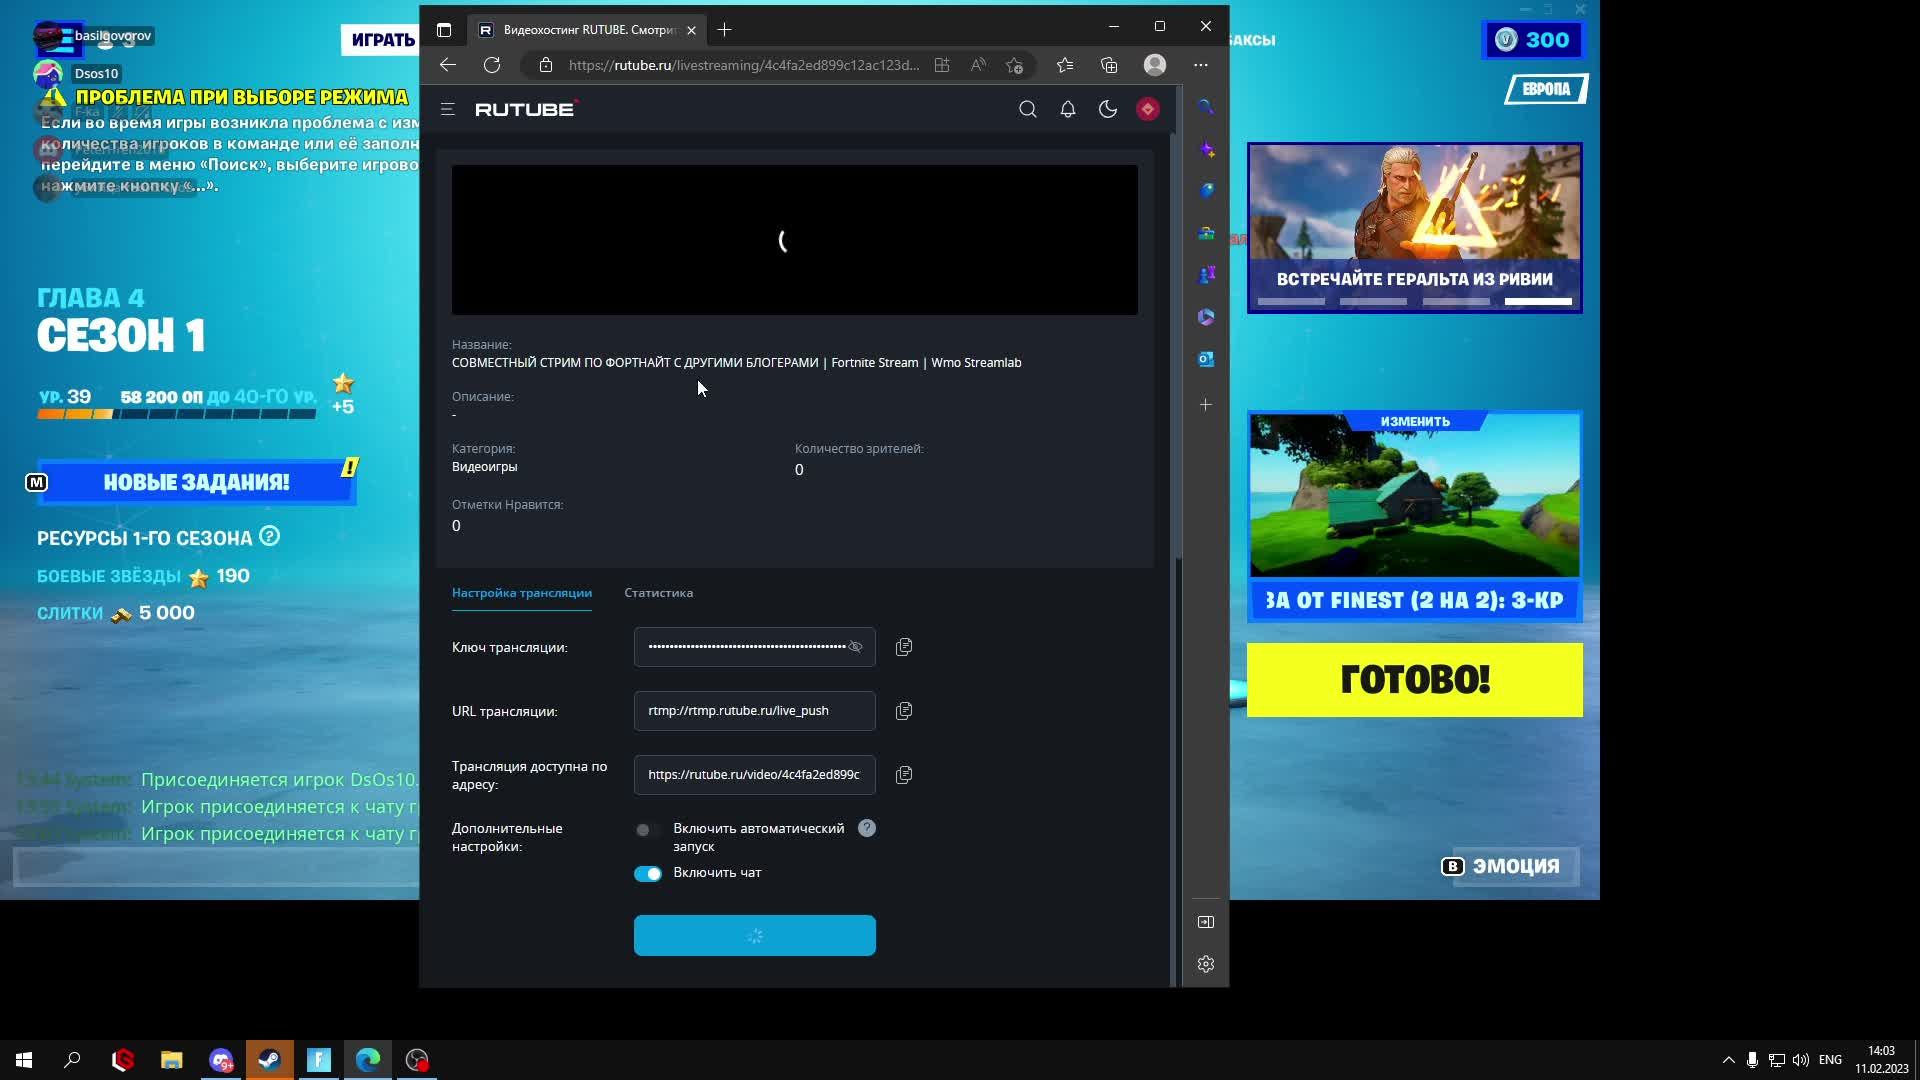Click the blue loading submit button
Screen dimensions: 1920x1080
click(754, 935)
